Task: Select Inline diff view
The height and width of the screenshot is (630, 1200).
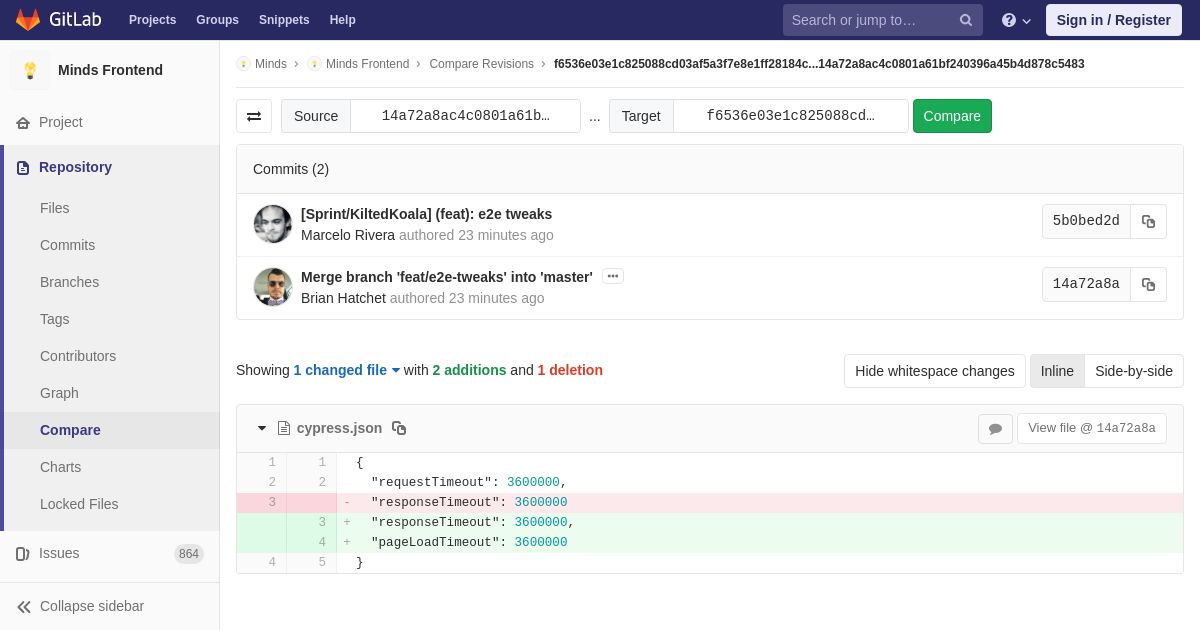Action: [x=1056, y=371]
